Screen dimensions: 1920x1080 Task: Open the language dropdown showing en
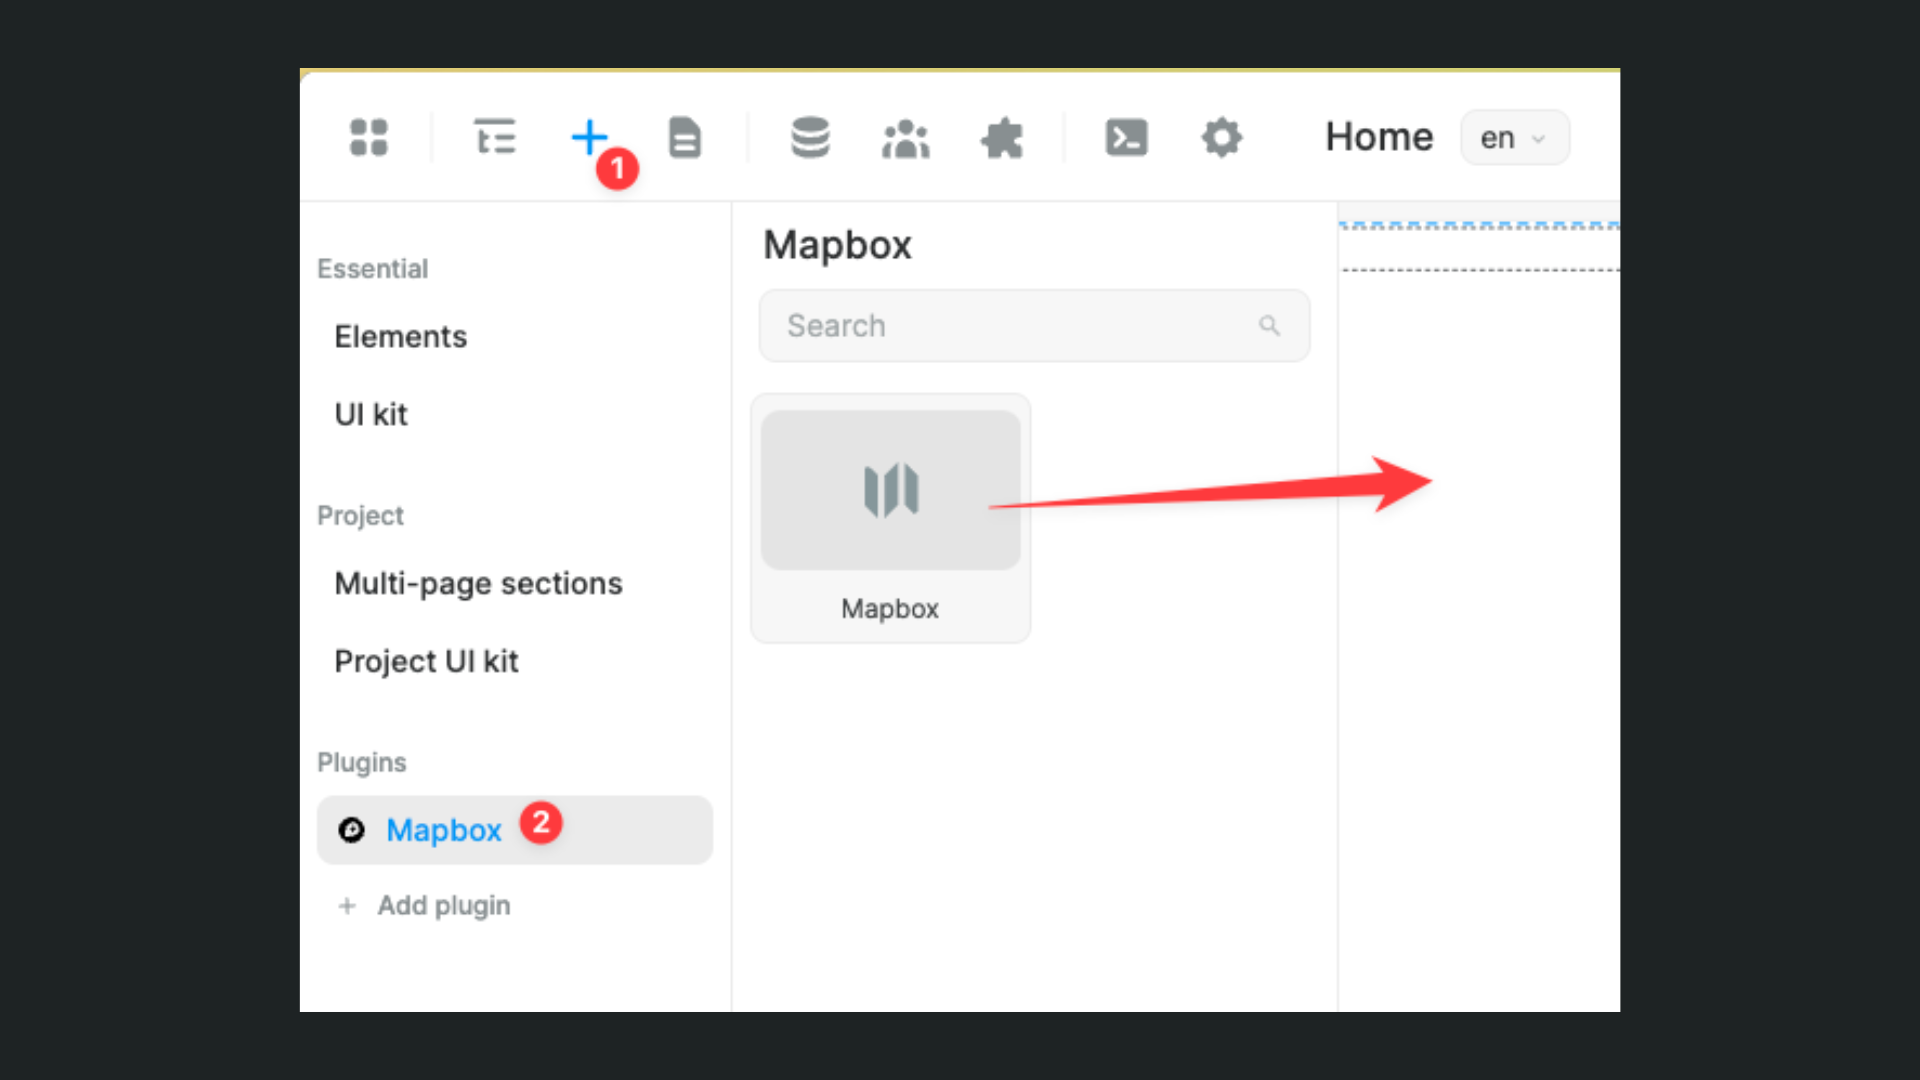[1513, 138]
